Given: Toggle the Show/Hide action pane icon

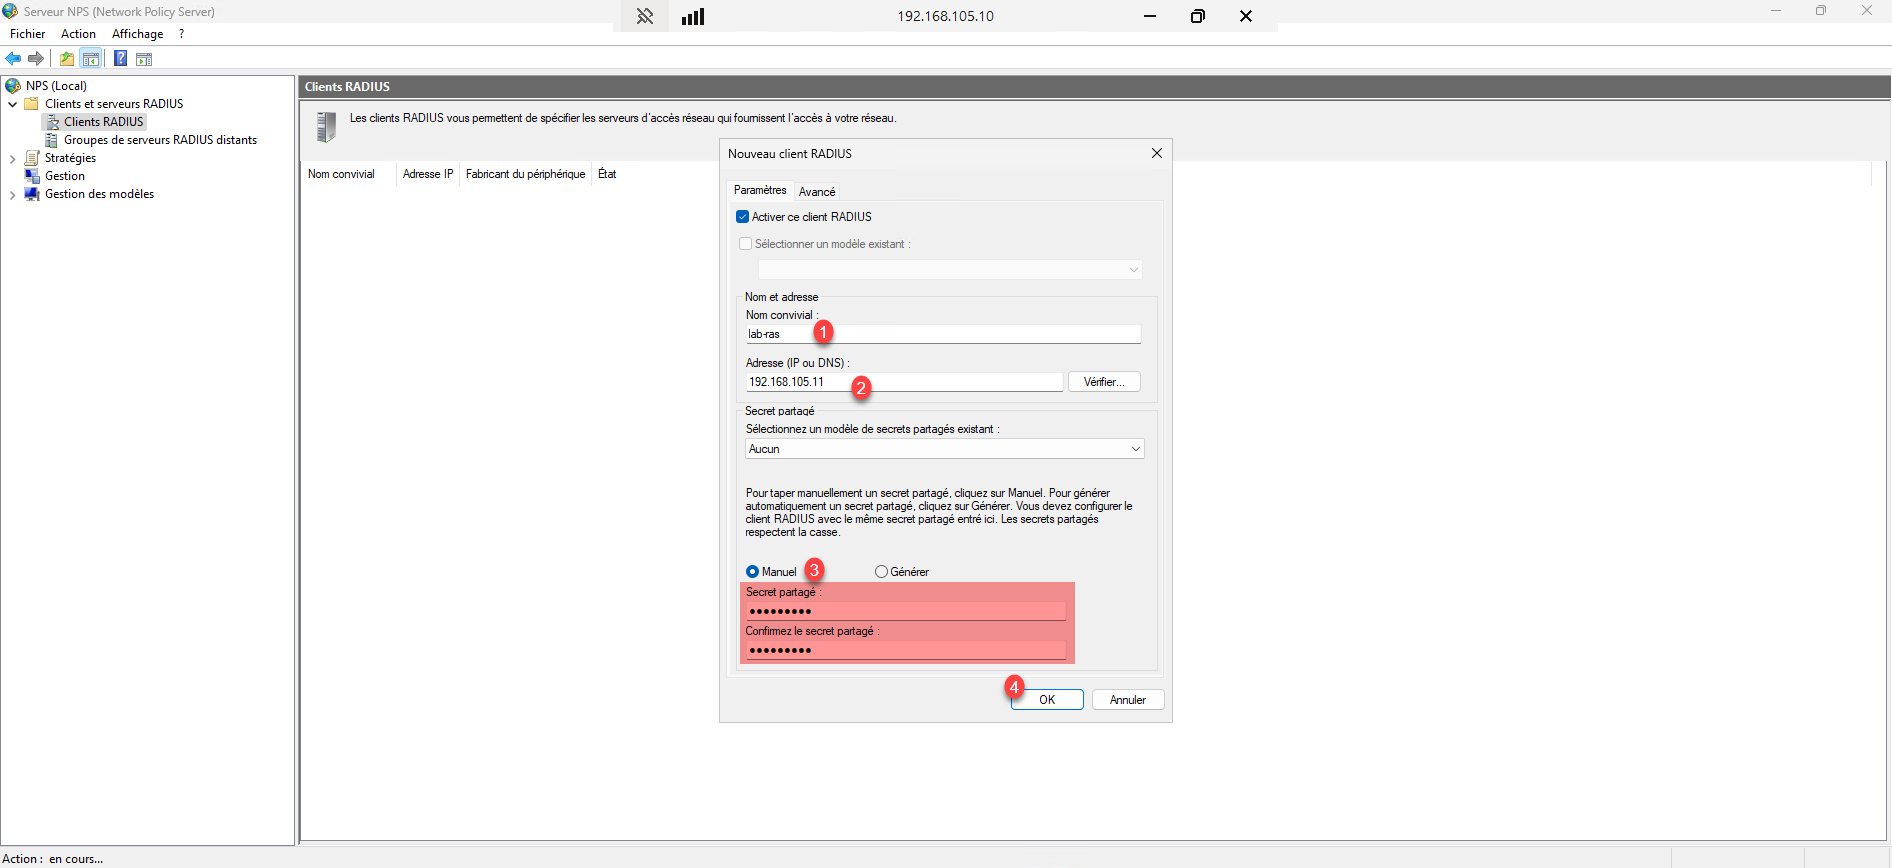Looking at the screenshot, I should coord(144,59).
